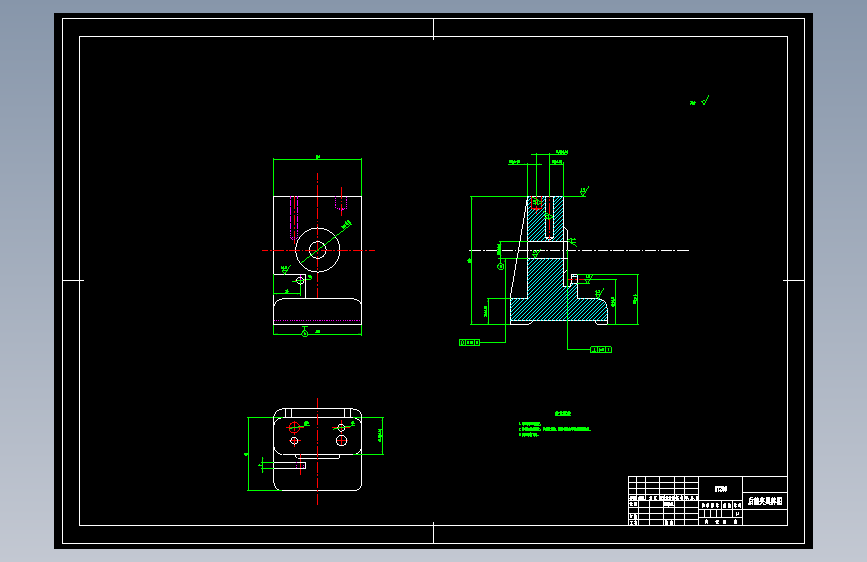The width and height of the screenshot is (867, 562).
Task: Pick the small center bore circle in front view
Action: tap(317, 250)
